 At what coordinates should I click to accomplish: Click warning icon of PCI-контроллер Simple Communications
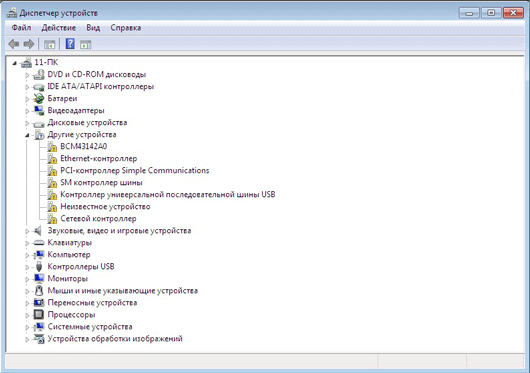coord(52,171)
